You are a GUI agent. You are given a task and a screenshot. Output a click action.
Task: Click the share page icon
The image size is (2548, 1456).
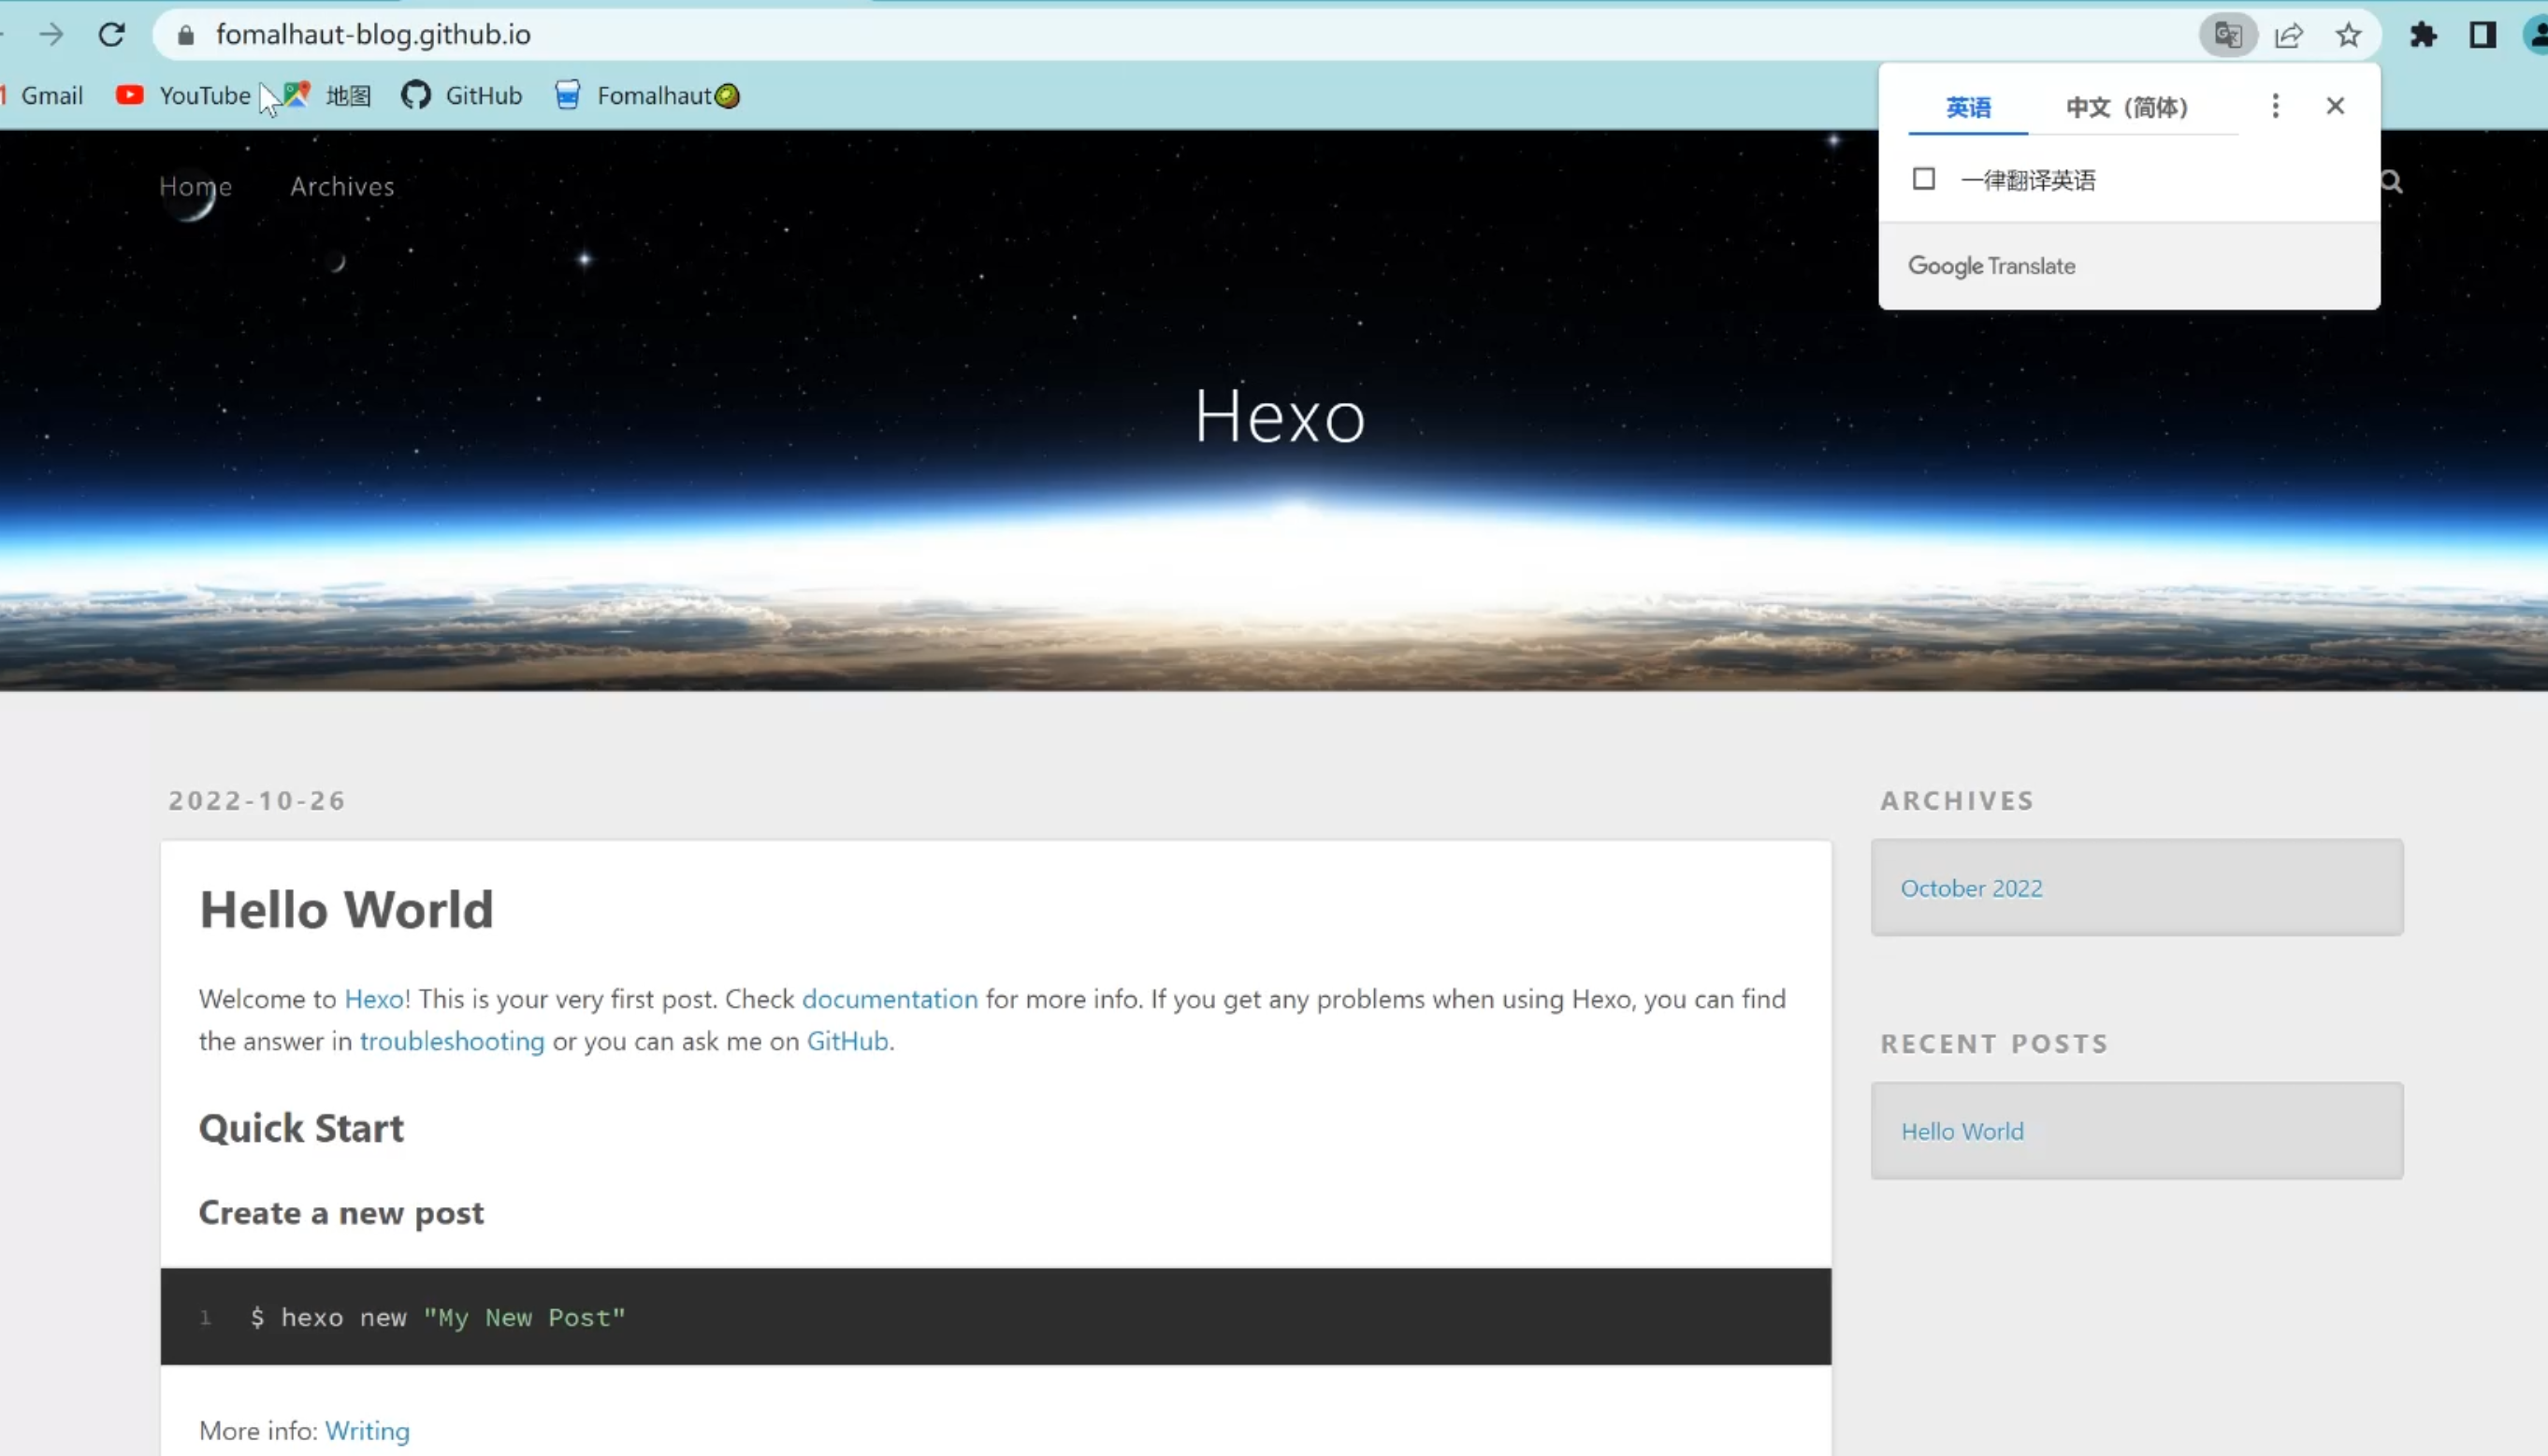coord(2289,36)
